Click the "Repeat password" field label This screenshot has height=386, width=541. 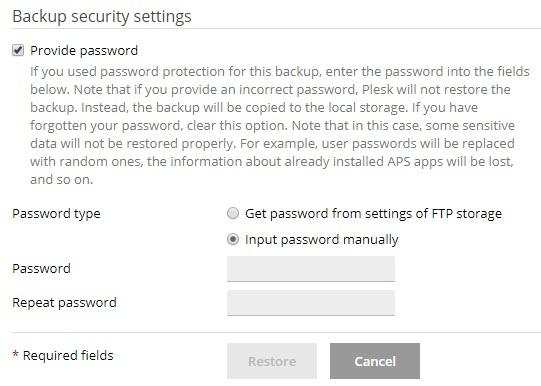[x=65, y=303]
